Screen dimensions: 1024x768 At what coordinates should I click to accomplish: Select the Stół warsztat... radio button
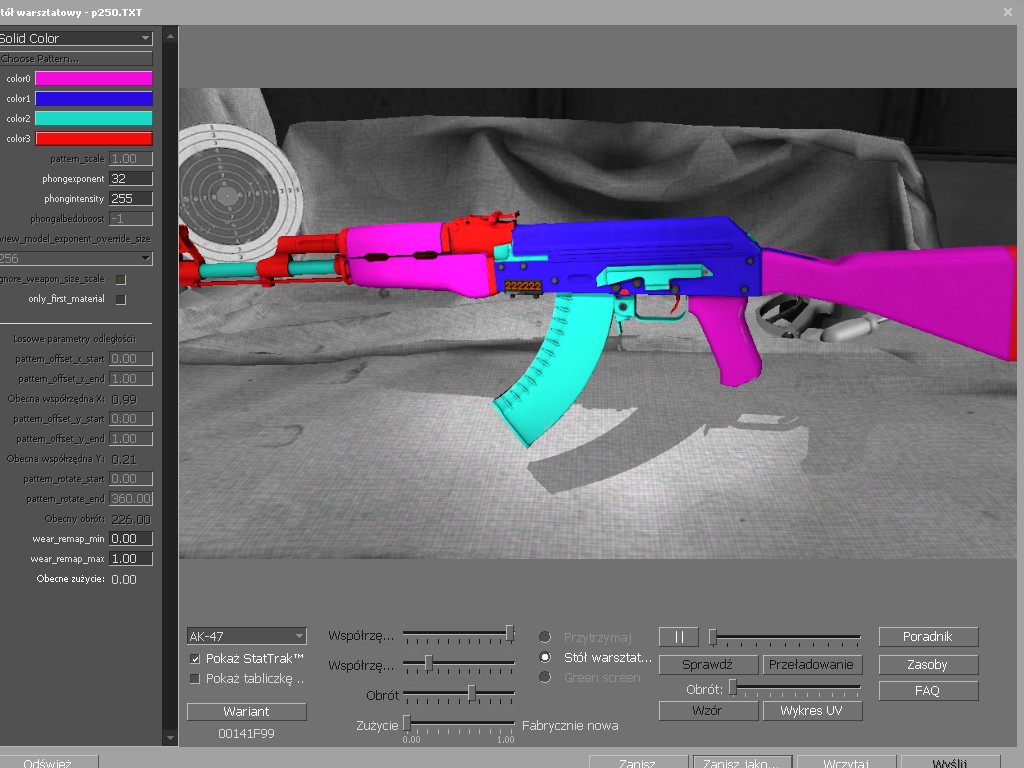[x=545, y=657]
